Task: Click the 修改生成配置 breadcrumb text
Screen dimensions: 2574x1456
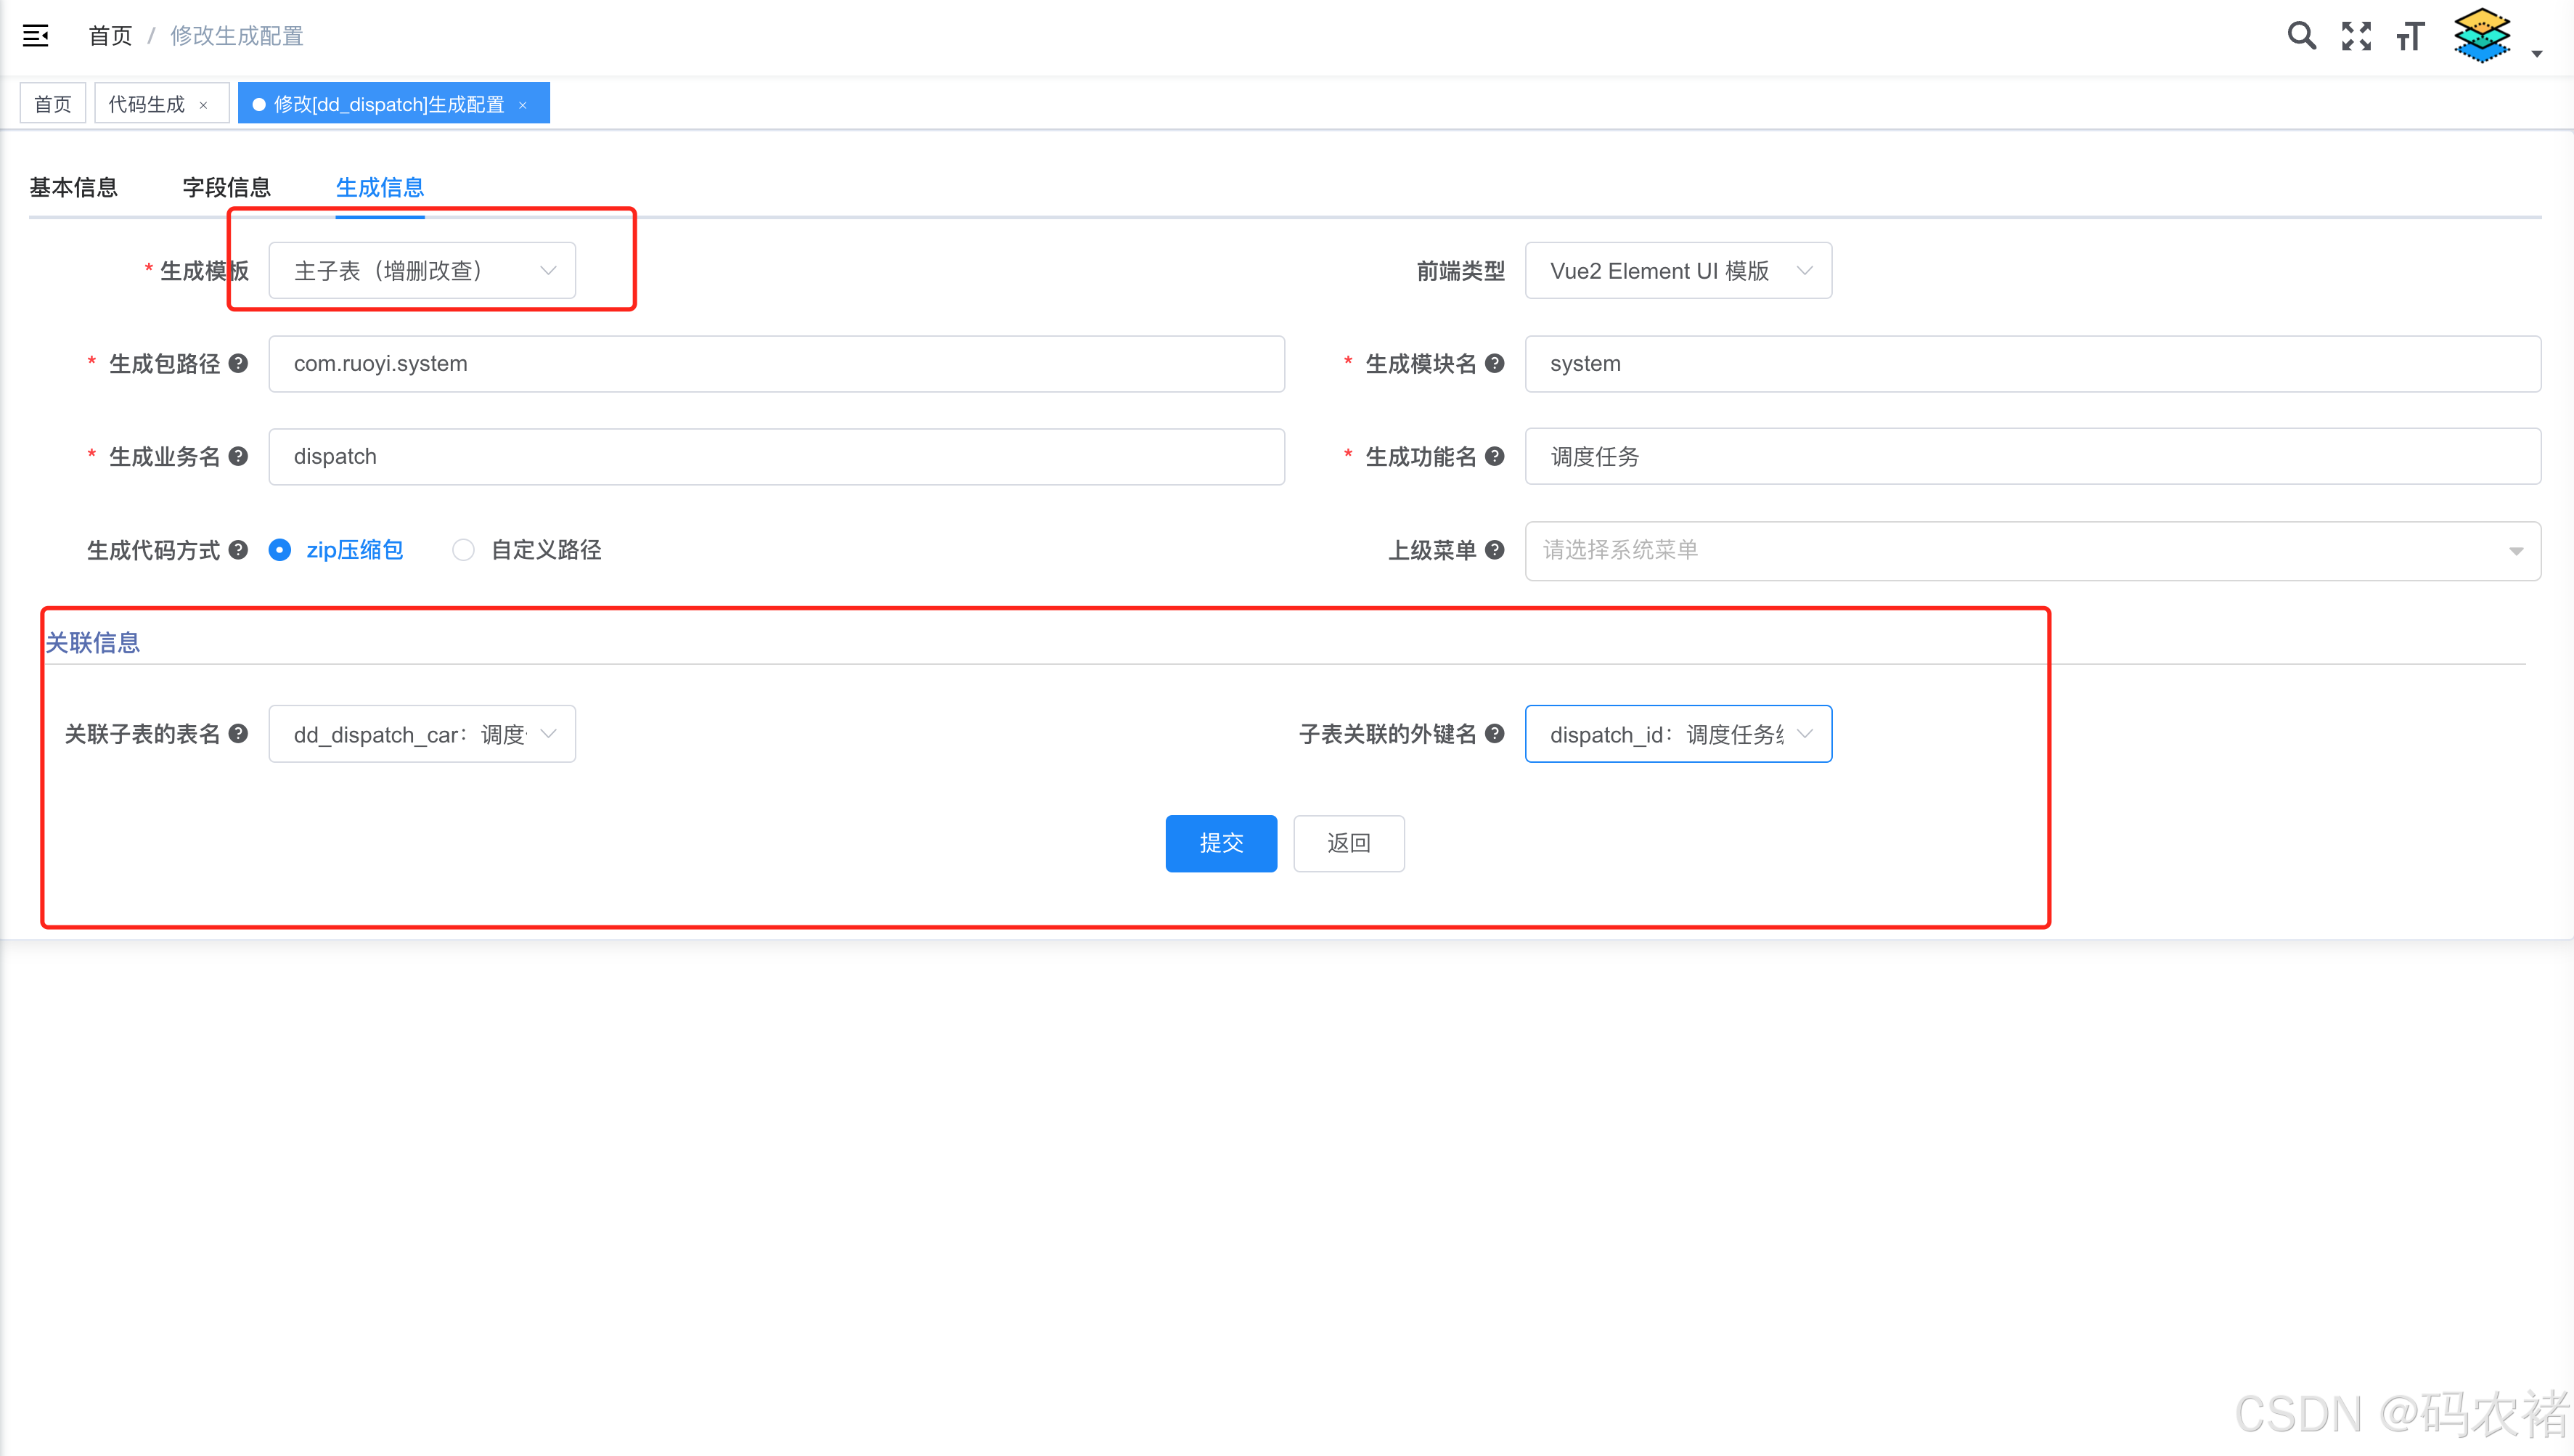Action: (237, 36)
